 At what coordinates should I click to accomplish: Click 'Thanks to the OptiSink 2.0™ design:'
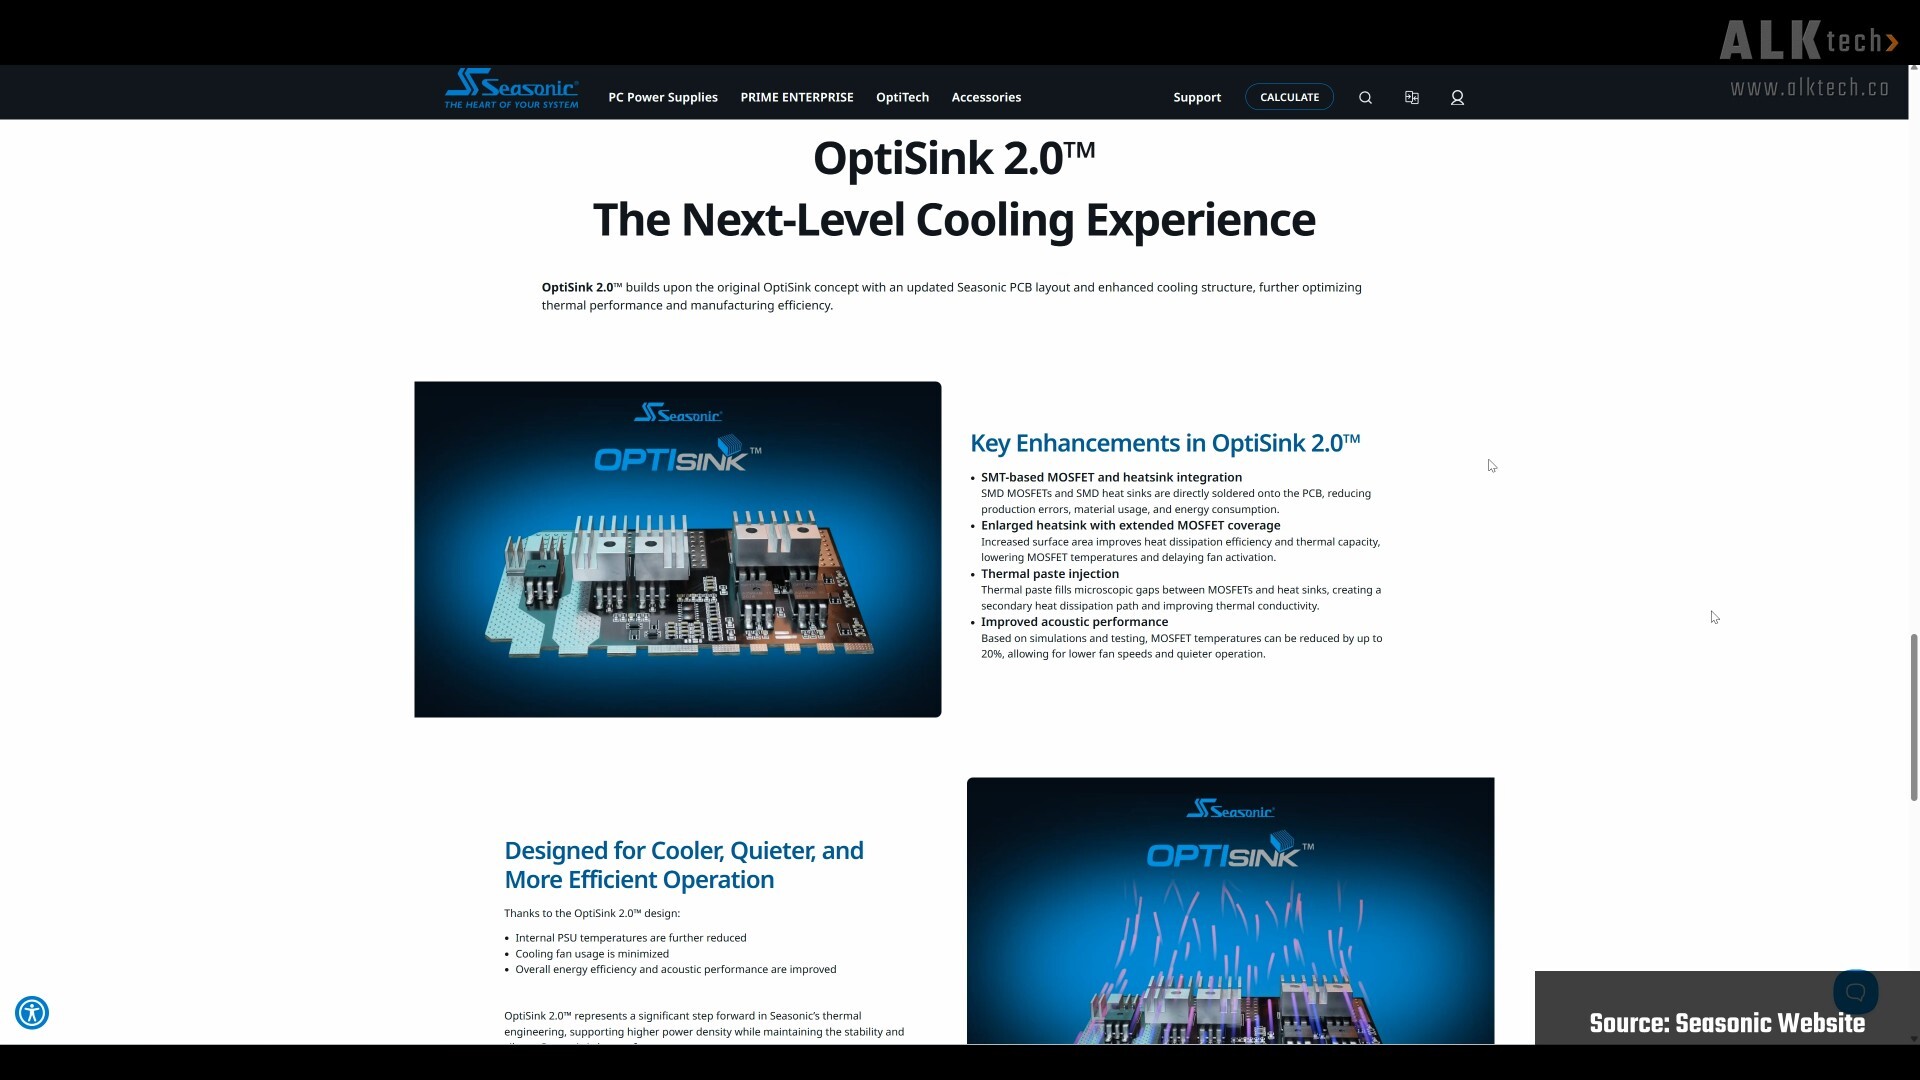[592, 913]
